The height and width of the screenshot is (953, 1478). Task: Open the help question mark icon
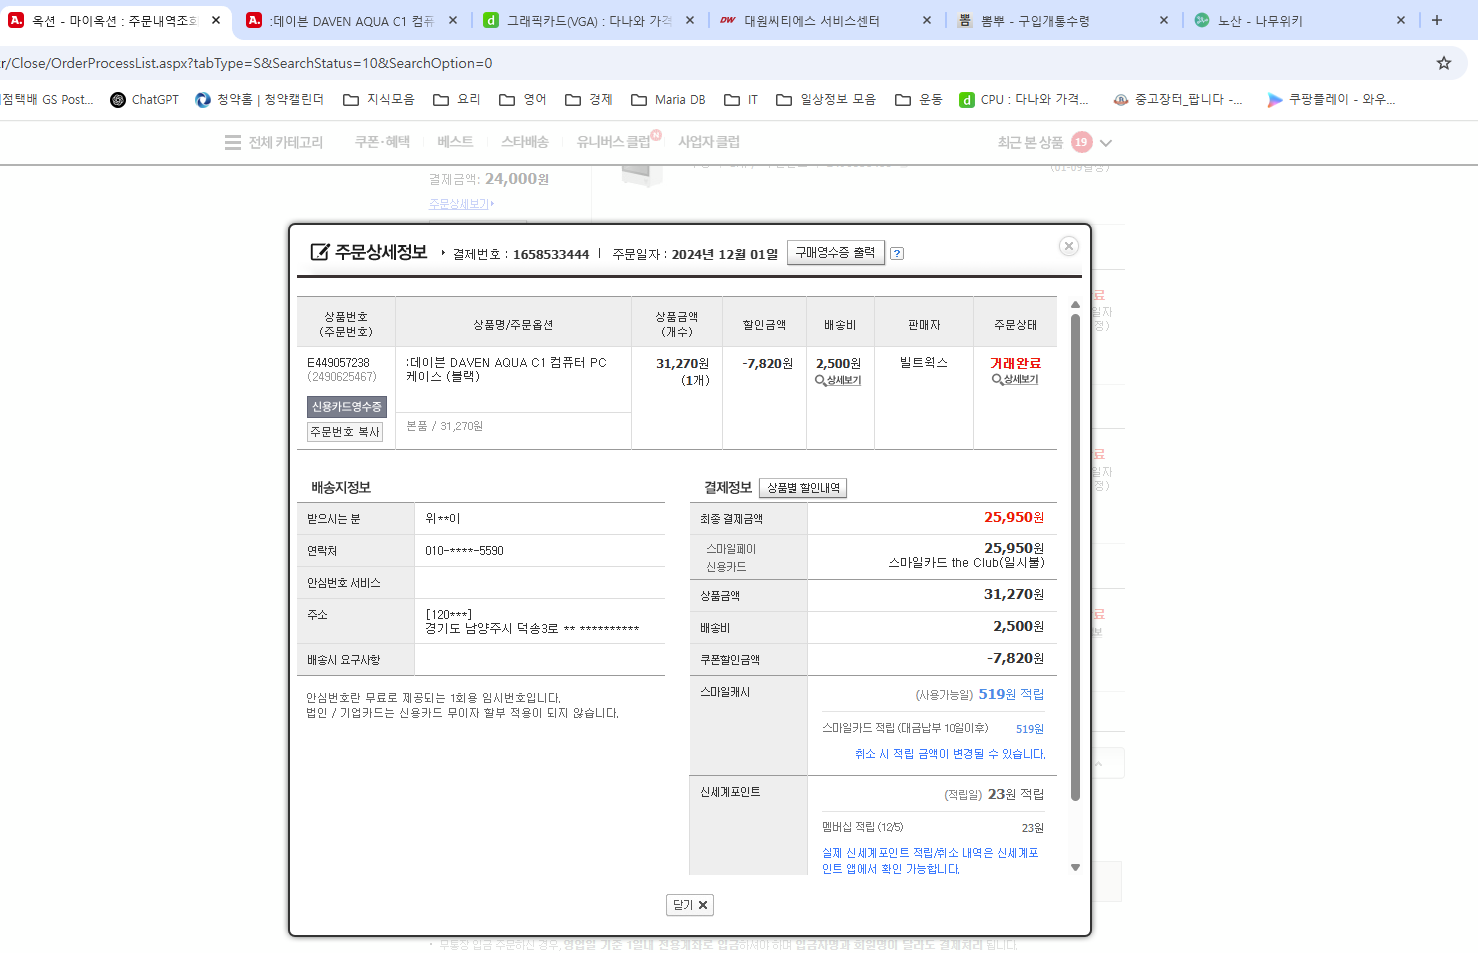tap(897, 253)
